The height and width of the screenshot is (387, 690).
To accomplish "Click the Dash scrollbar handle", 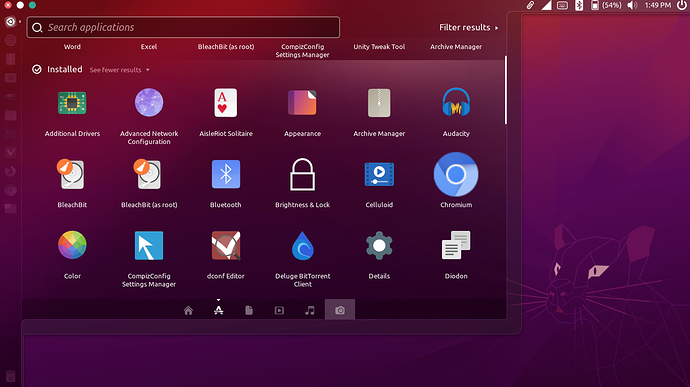I will pos(506,90).
